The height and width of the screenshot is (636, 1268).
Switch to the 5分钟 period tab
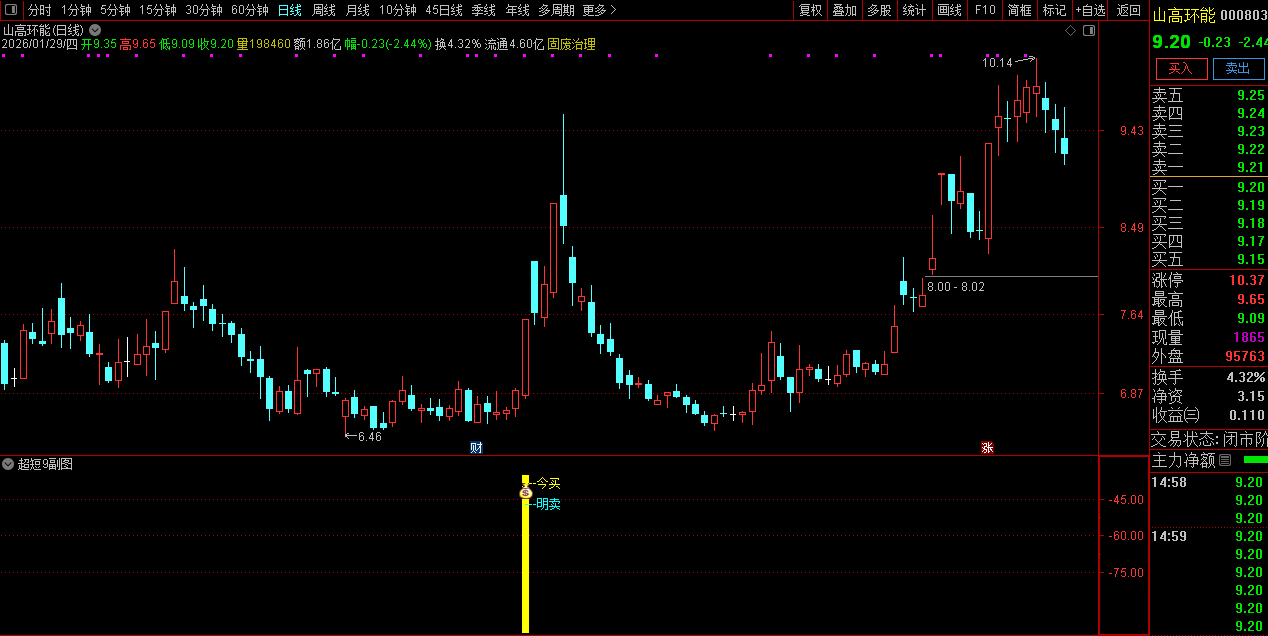[115, 10]
